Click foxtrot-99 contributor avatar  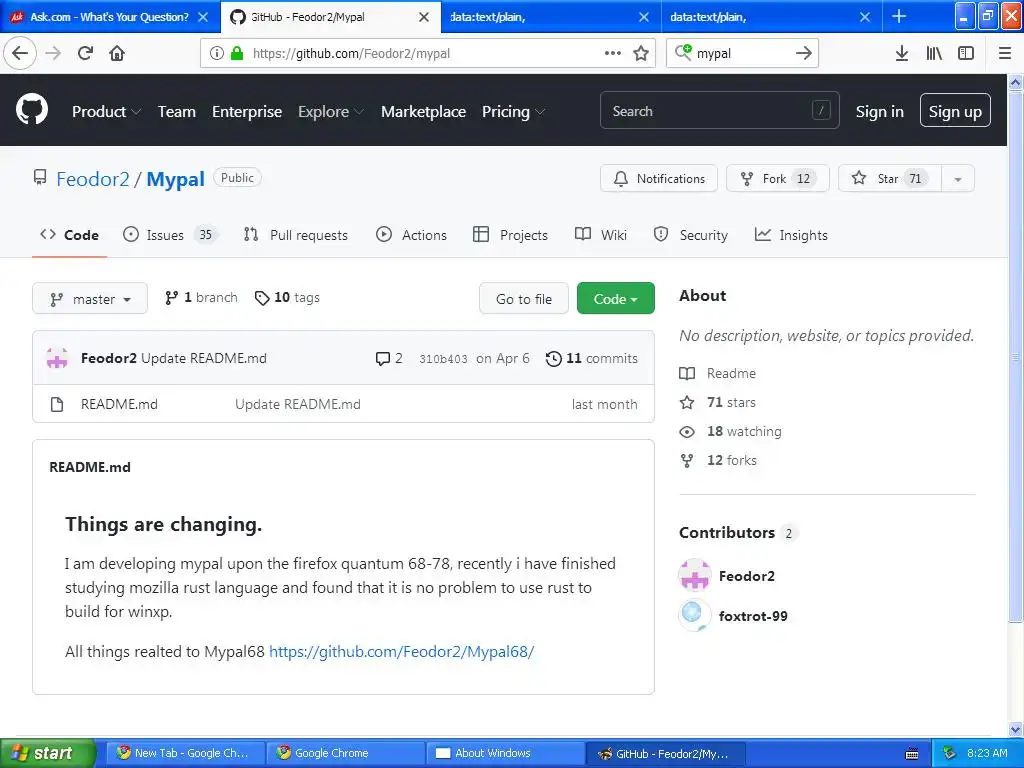694,615
